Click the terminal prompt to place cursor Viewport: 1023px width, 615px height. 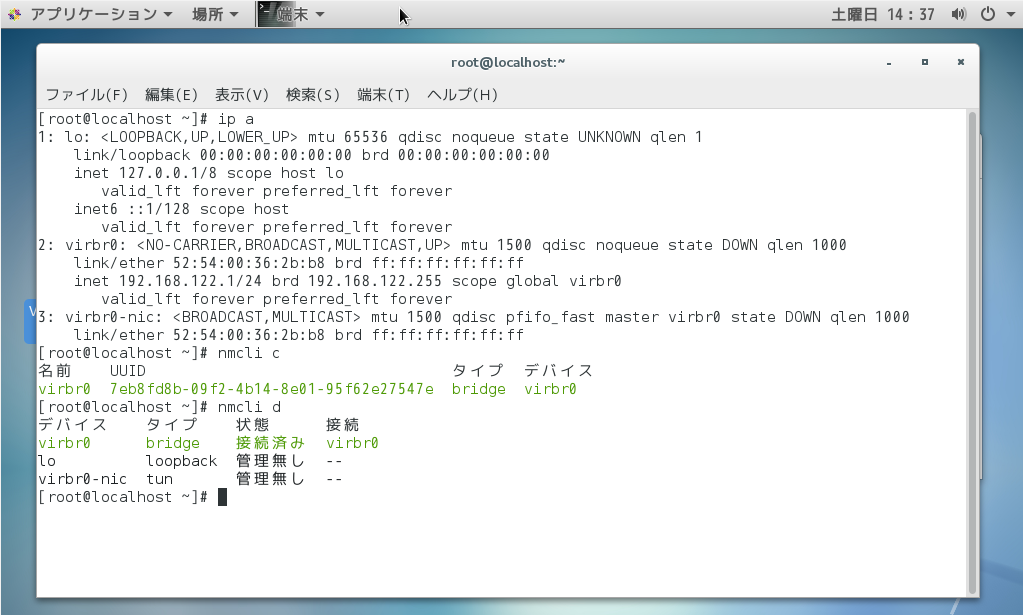click(224, 496)
